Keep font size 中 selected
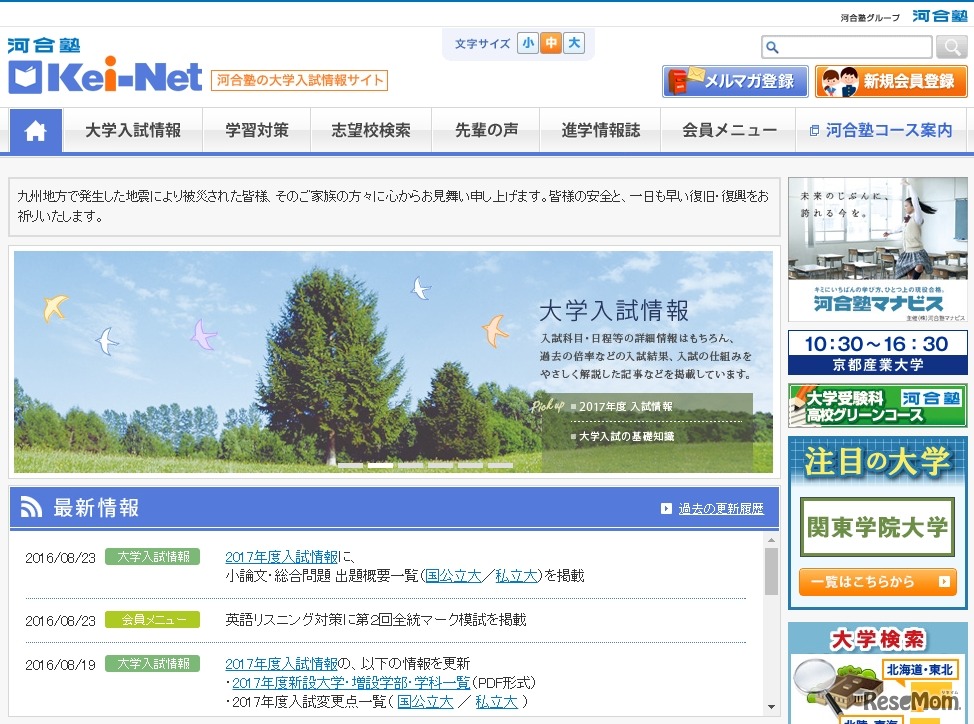 (550, 44)
